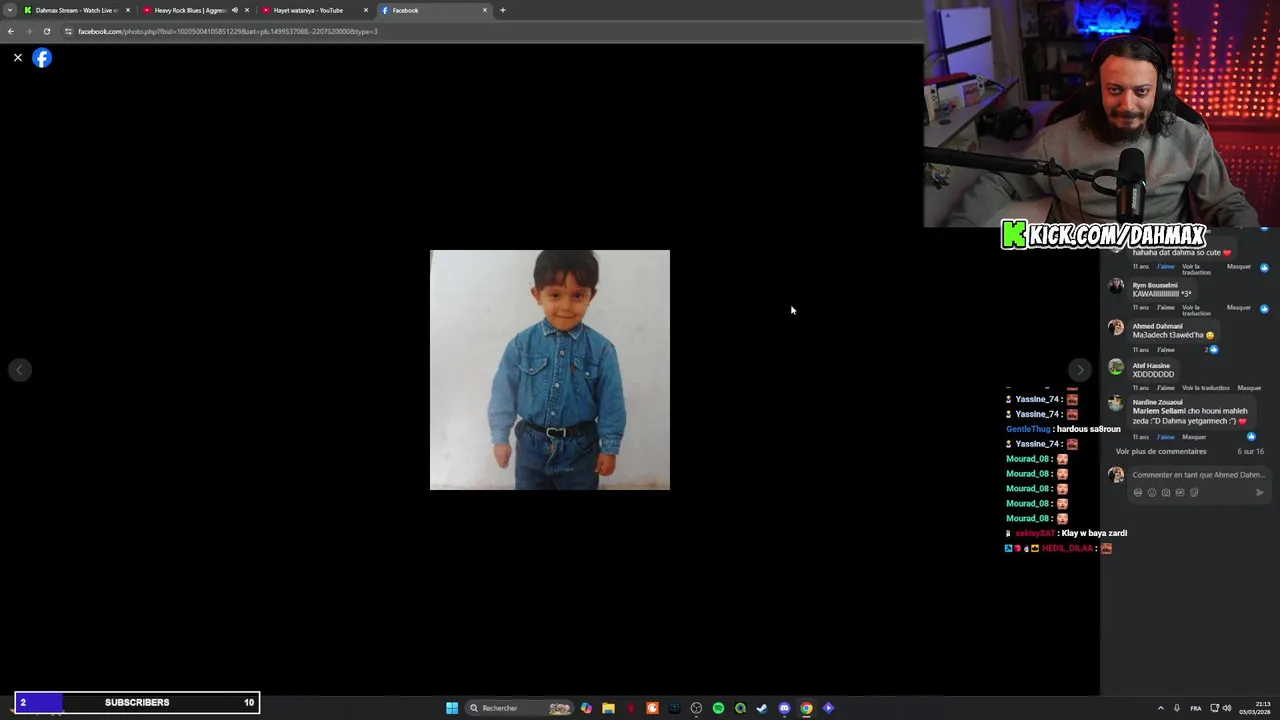Unlike Nardine Zouaoui's comment

point(1165,437)
